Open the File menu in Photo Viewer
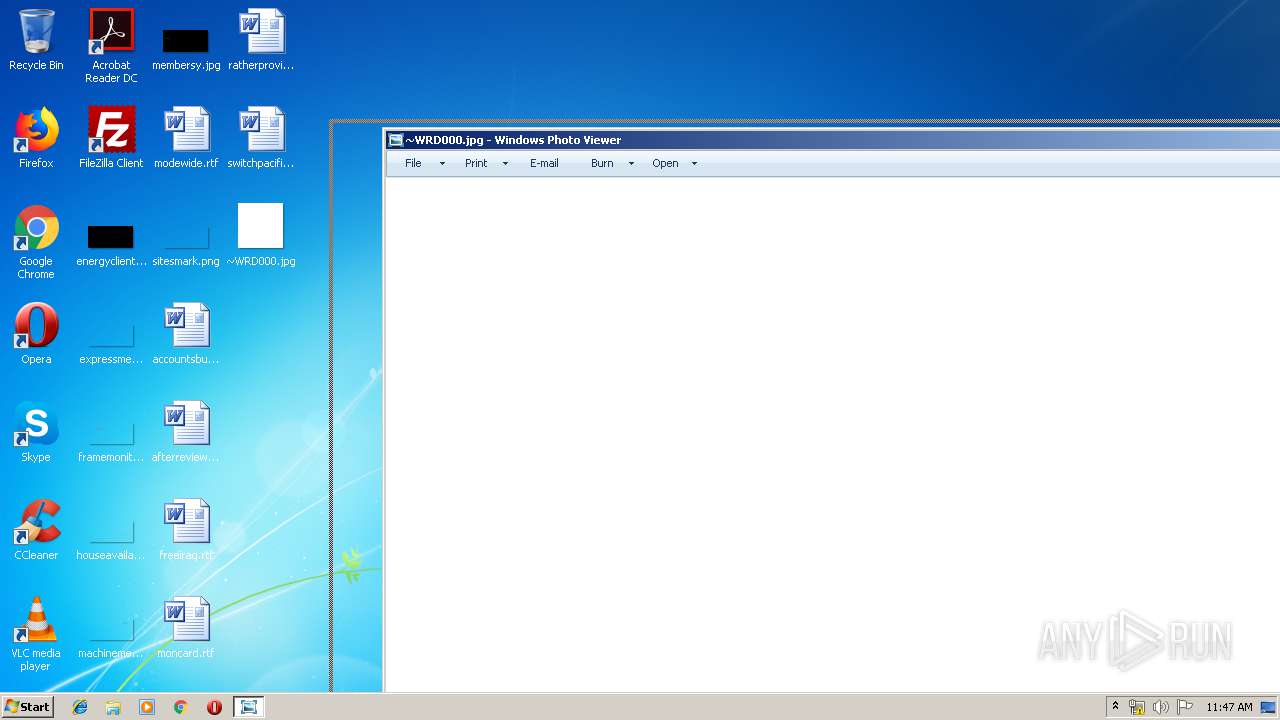 point(413,163)
